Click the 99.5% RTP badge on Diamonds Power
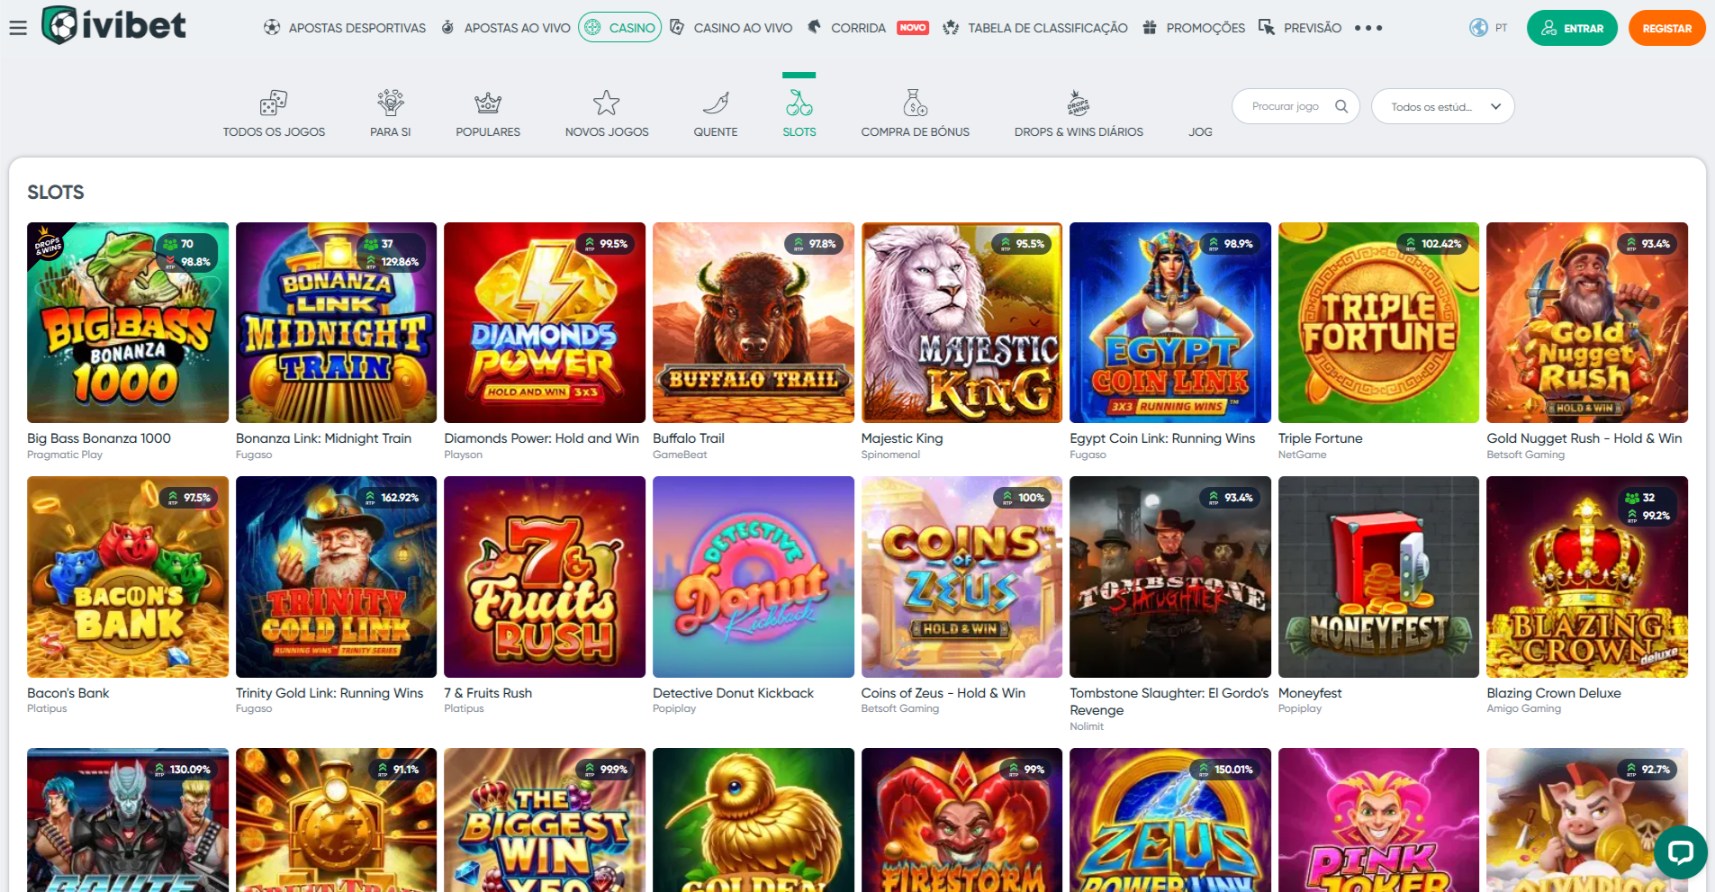1715x892 pixels. pyautogui.click(x=605, y=243)
